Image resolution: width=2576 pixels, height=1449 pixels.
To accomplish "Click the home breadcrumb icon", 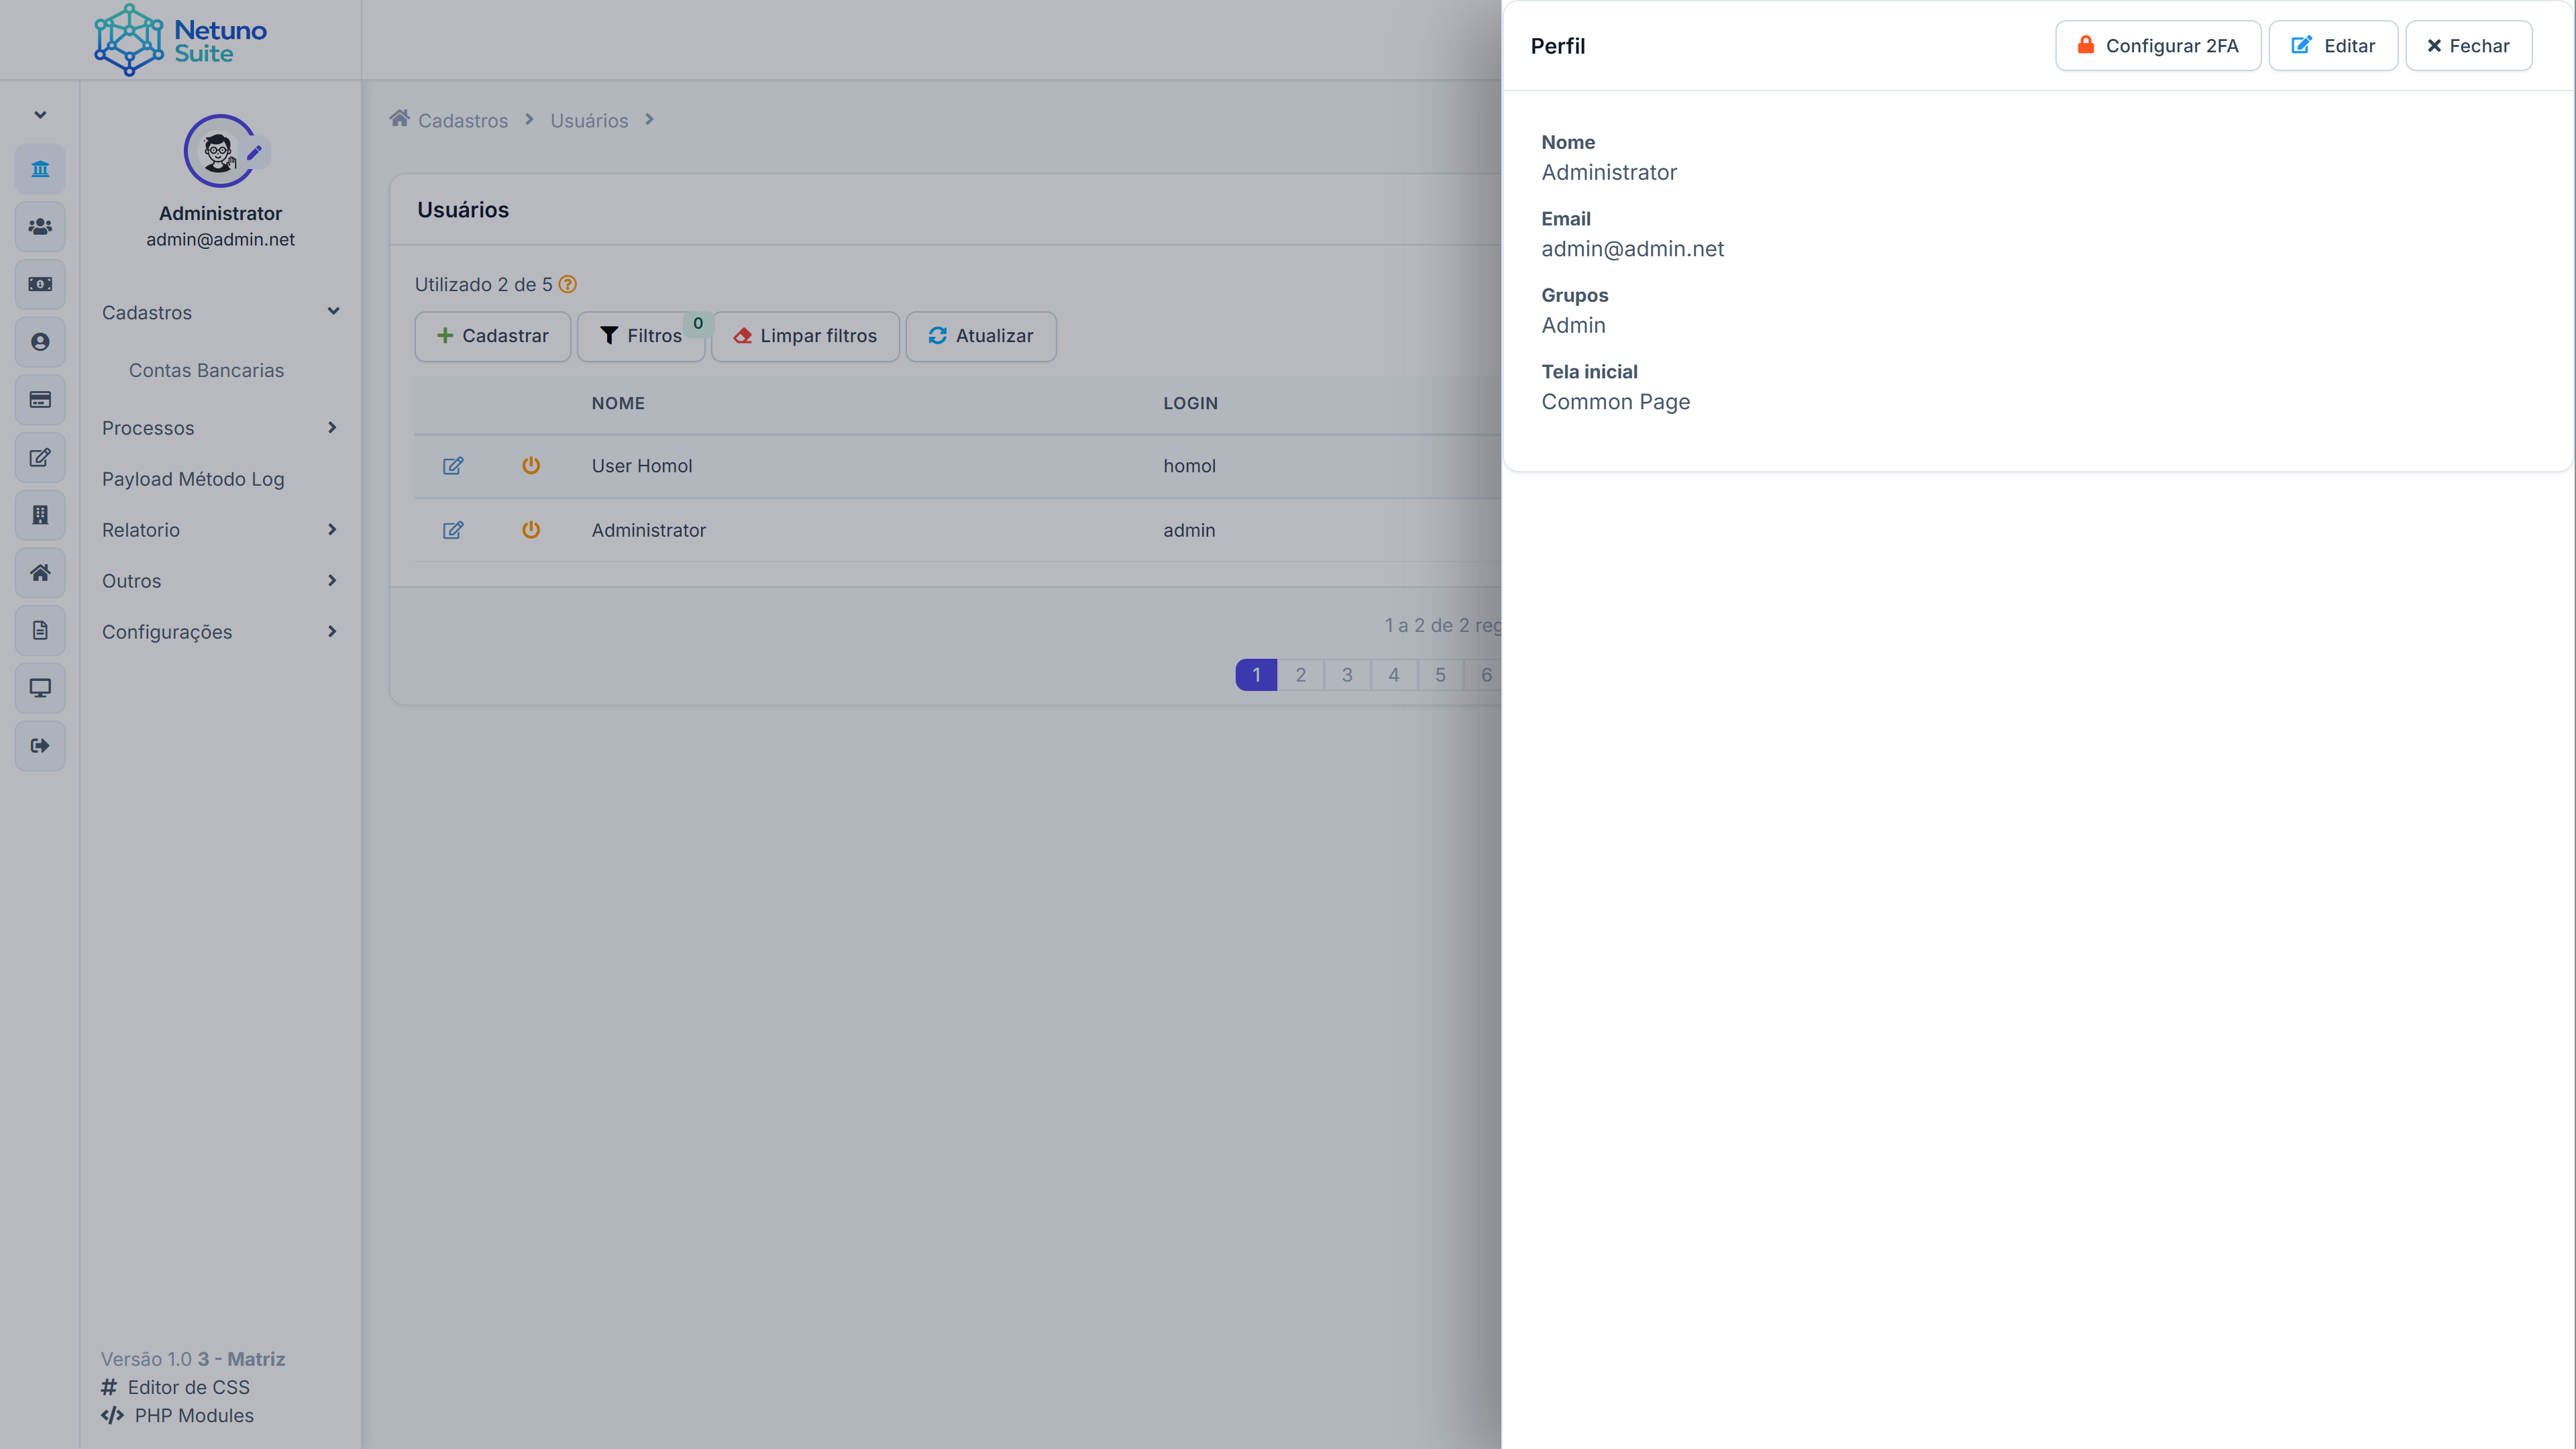I will (399, 119).
